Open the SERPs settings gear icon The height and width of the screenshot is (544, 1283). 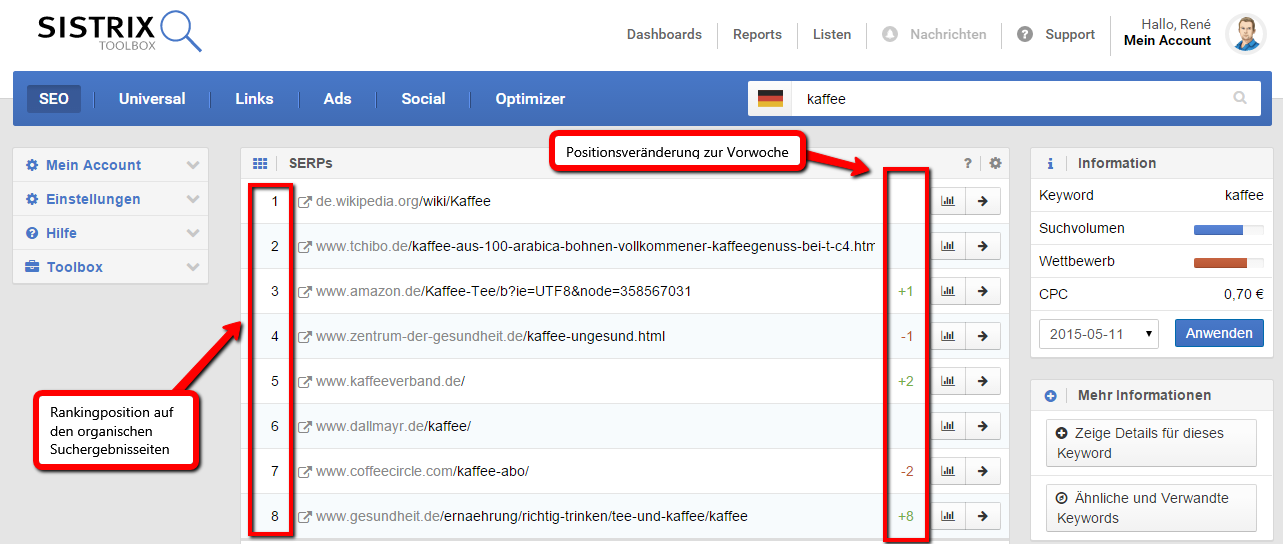[x=995, y=163]
